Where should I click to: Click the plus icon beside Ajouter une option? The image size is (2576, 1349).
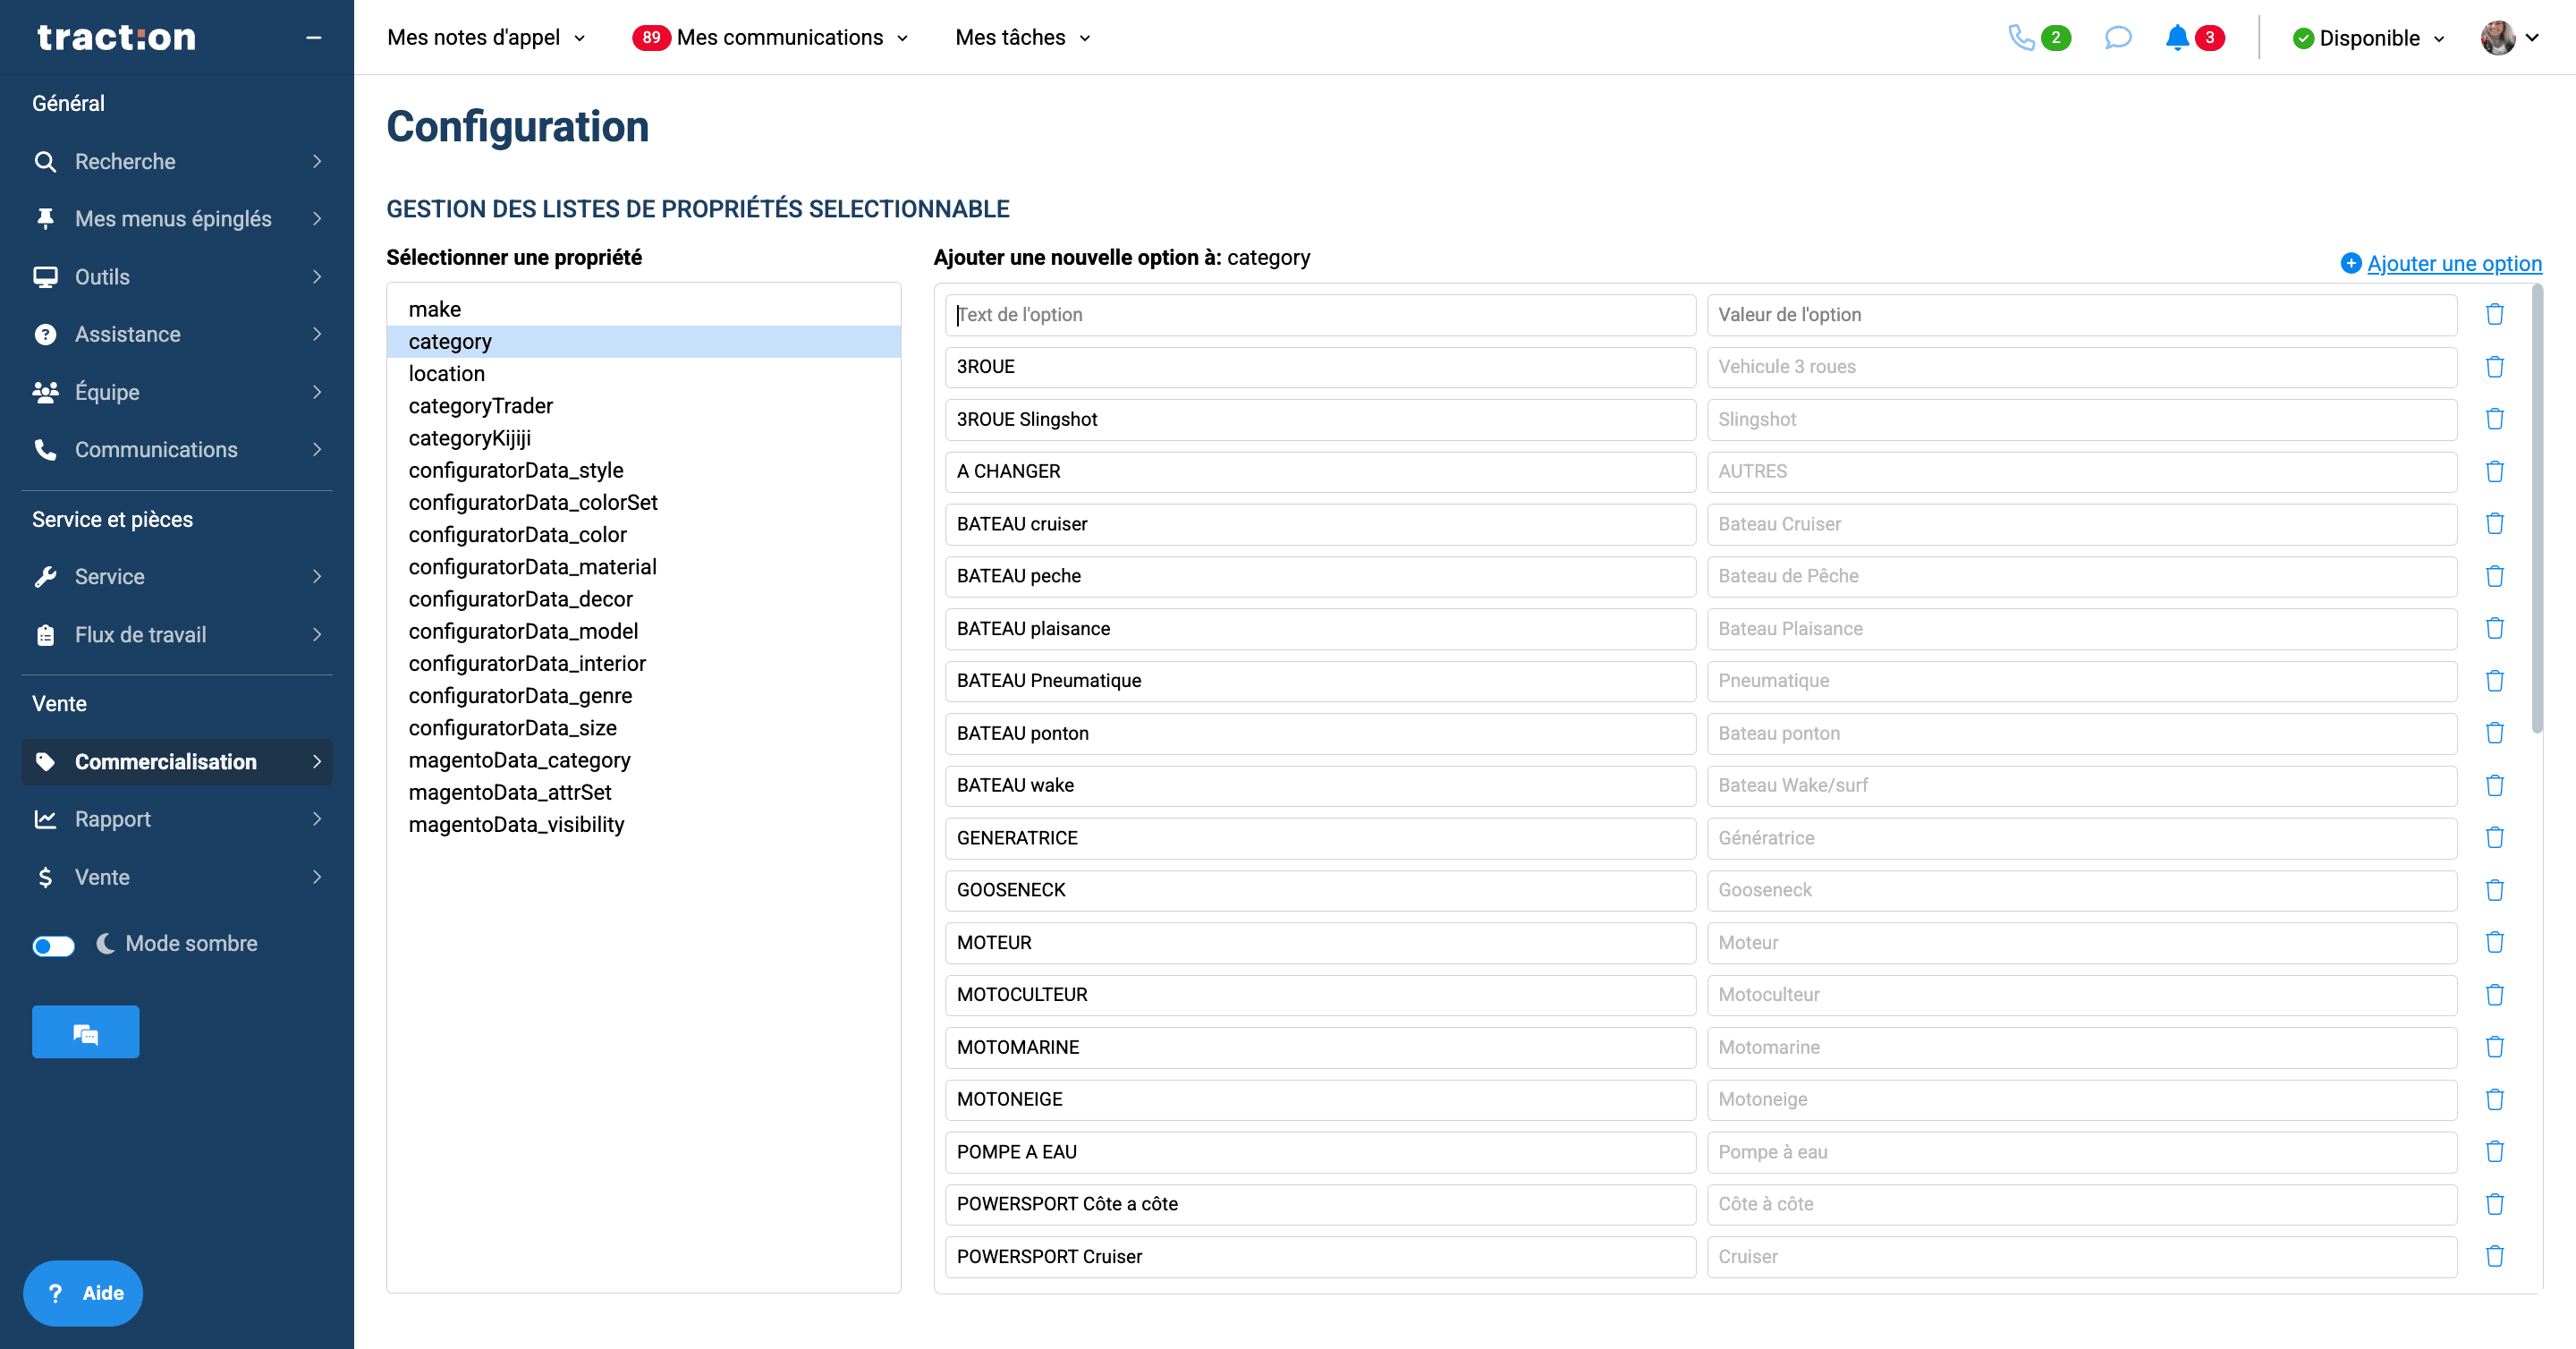(x=2351, y=263)
